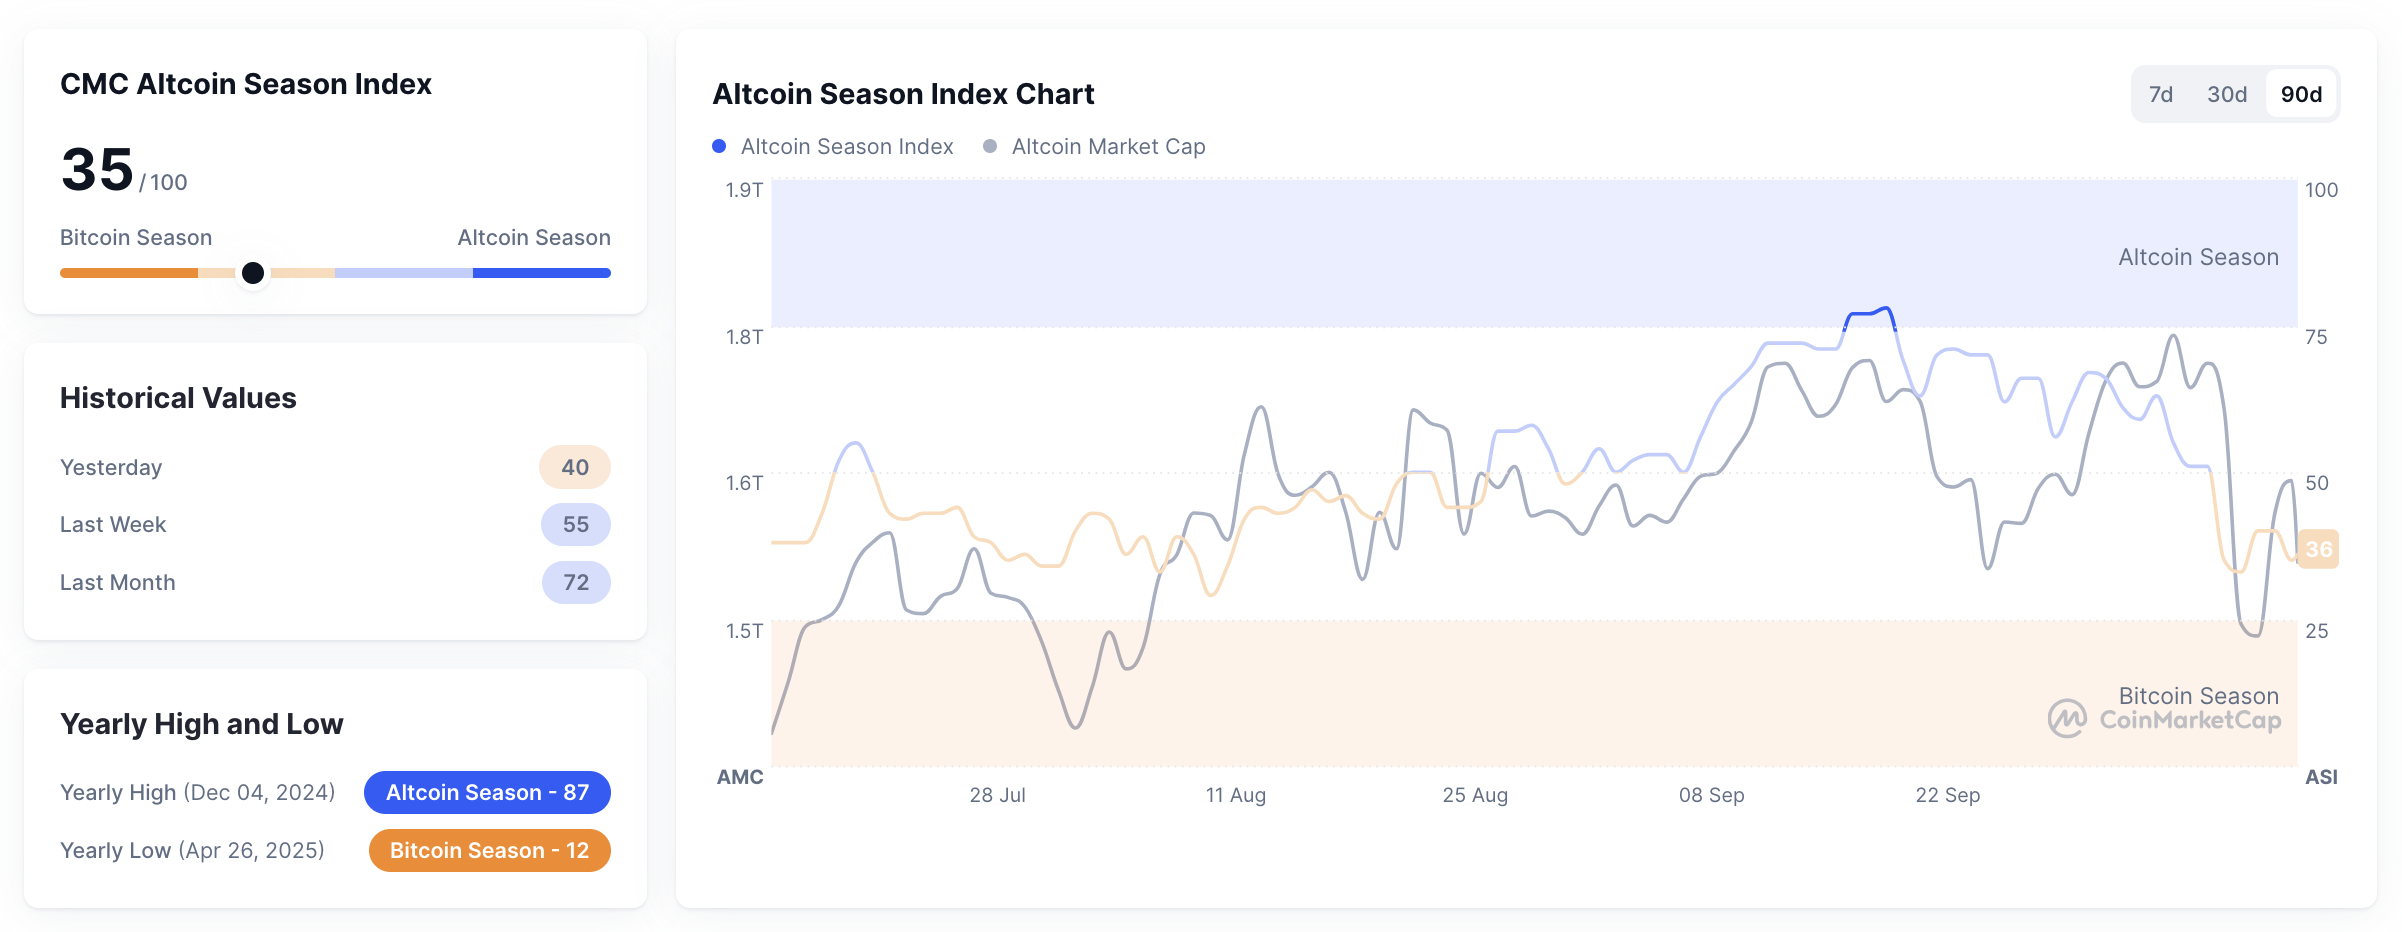
Task: Click the CoinMarketCap watermark text
Action: tap(2190, 720)
